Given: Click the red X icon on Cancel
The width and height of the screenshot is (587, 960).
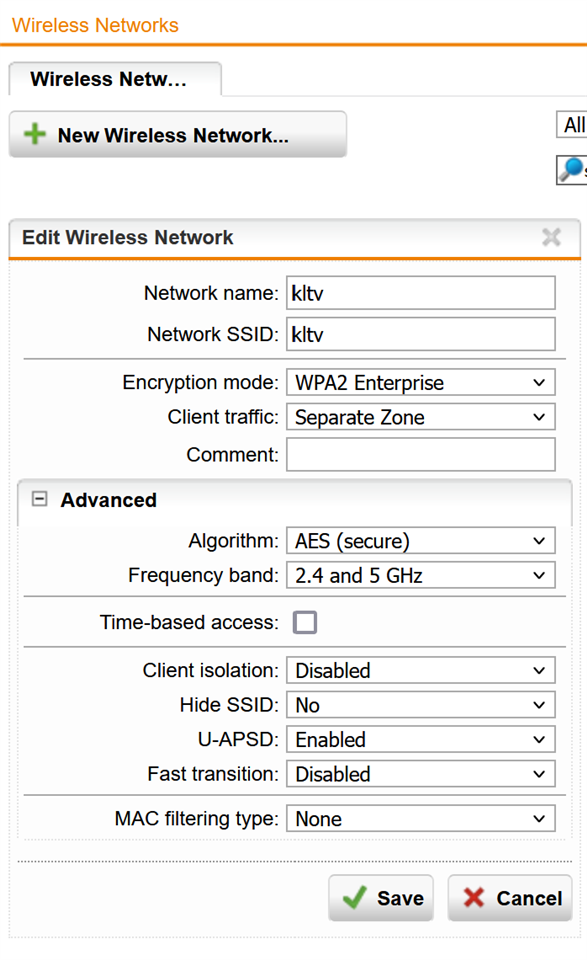Looking at the screenshot, I should (x=474, y=898).
